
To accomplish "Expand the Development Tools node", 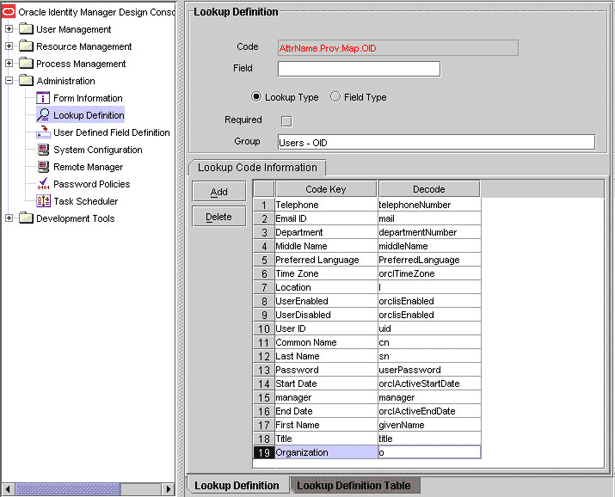I will point(9,218).
